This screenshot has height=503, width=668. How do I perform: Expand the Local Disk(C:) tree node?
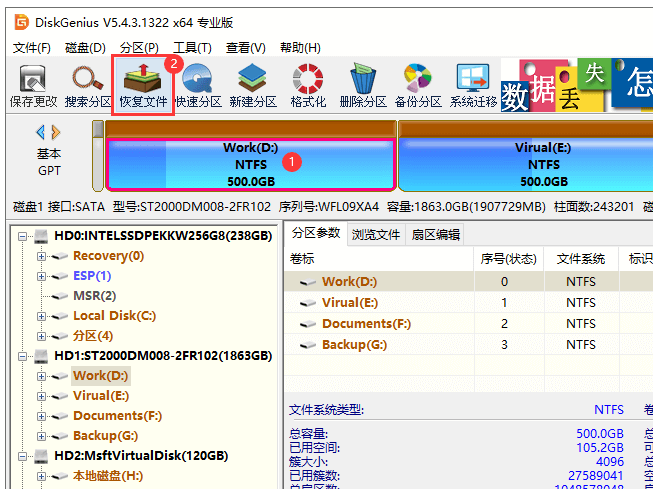point(42,316)
